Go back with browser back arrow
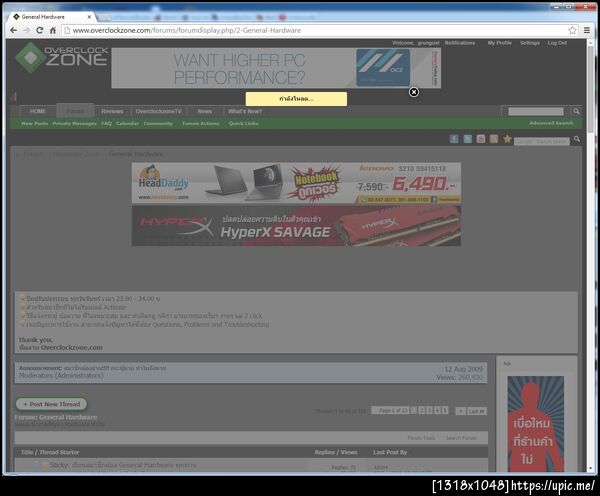Viewport: 600px width, 496px height. pos(14,30)
